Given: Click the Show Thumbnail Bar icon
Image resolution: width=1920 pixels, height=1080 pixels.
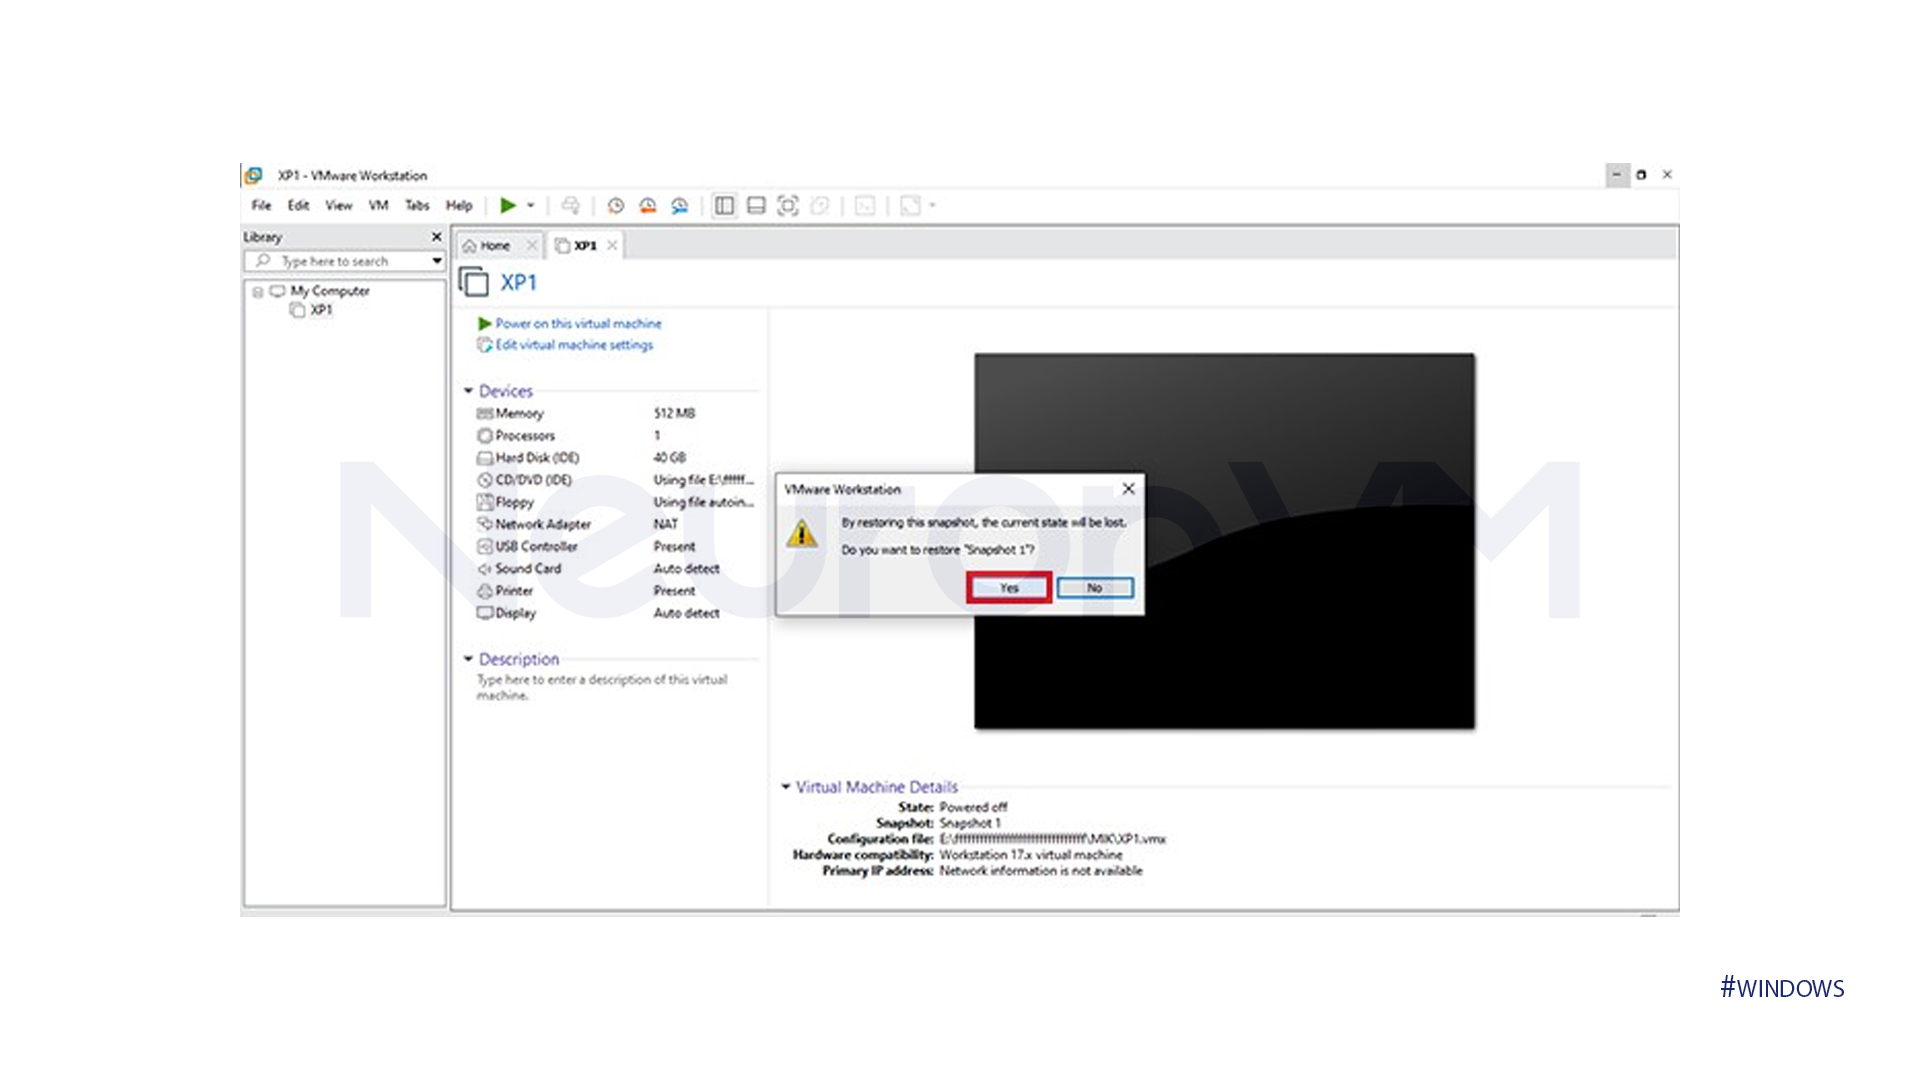Looking at the screenshot, I should [755, 205].
